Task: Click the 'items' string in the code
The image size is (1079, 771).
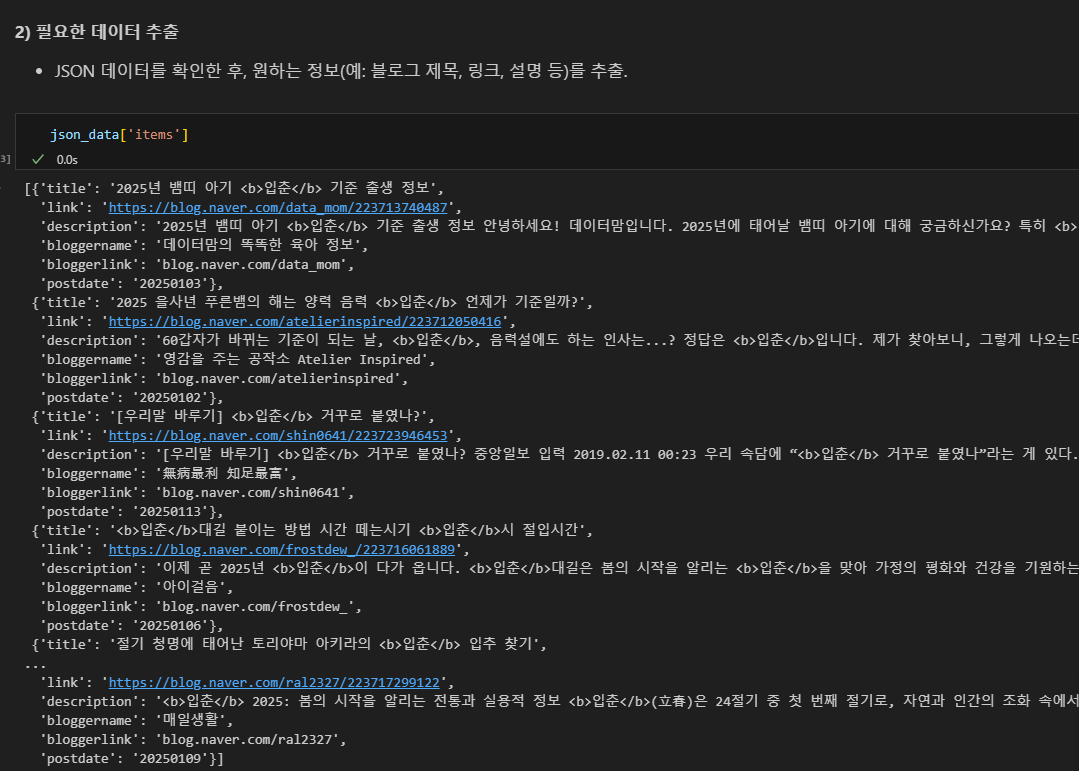Action: tap(153, 134)
